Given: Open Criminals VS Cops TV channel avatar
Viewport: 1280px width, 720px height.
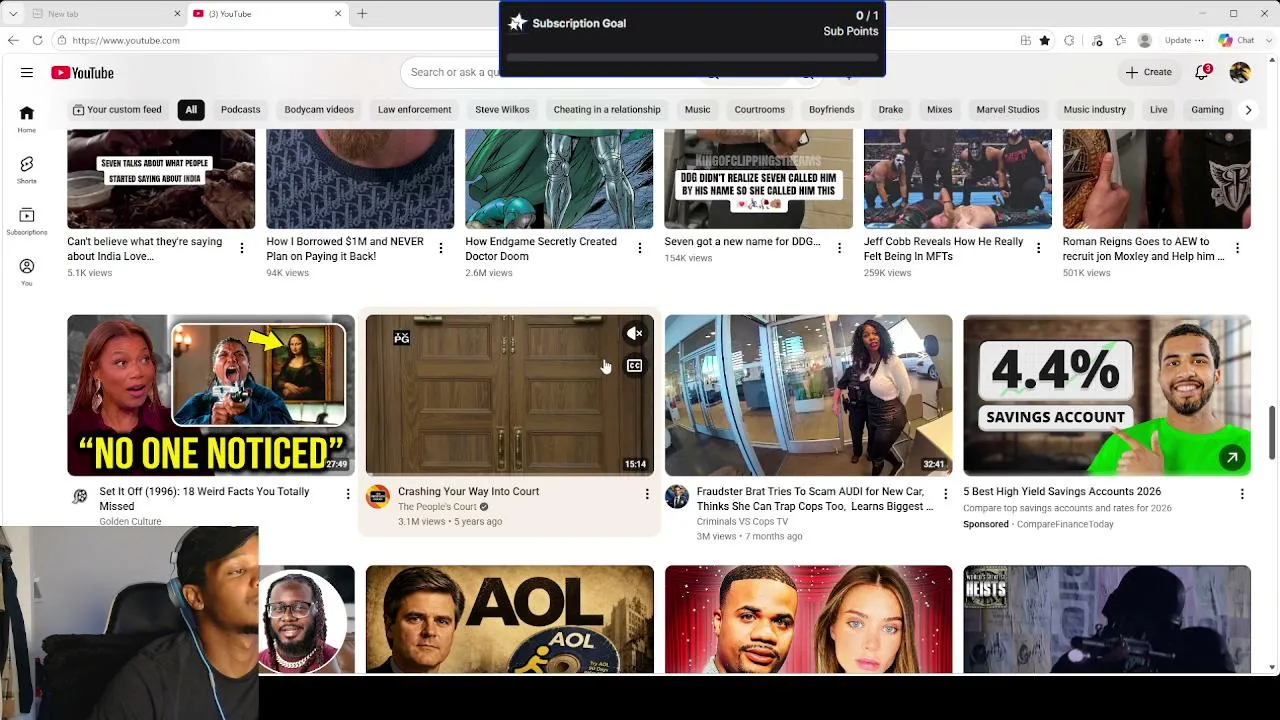Looking at the screenshot, I should point(677,497).
